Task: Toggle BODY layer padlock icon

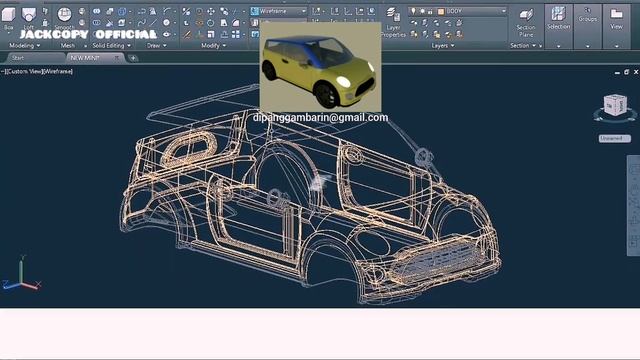Action: coord(430,11)
